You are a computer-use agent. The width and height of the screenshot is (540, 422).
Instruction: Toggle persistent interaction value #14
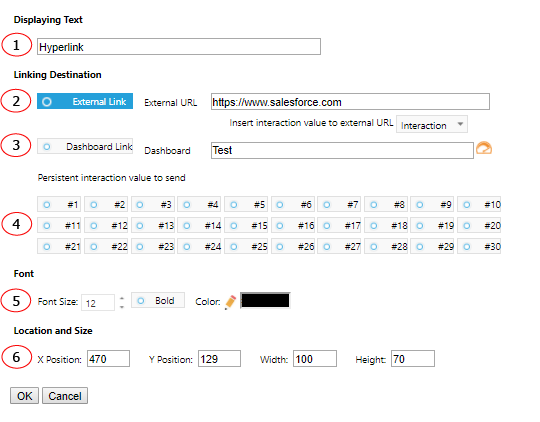coord(199,225)
